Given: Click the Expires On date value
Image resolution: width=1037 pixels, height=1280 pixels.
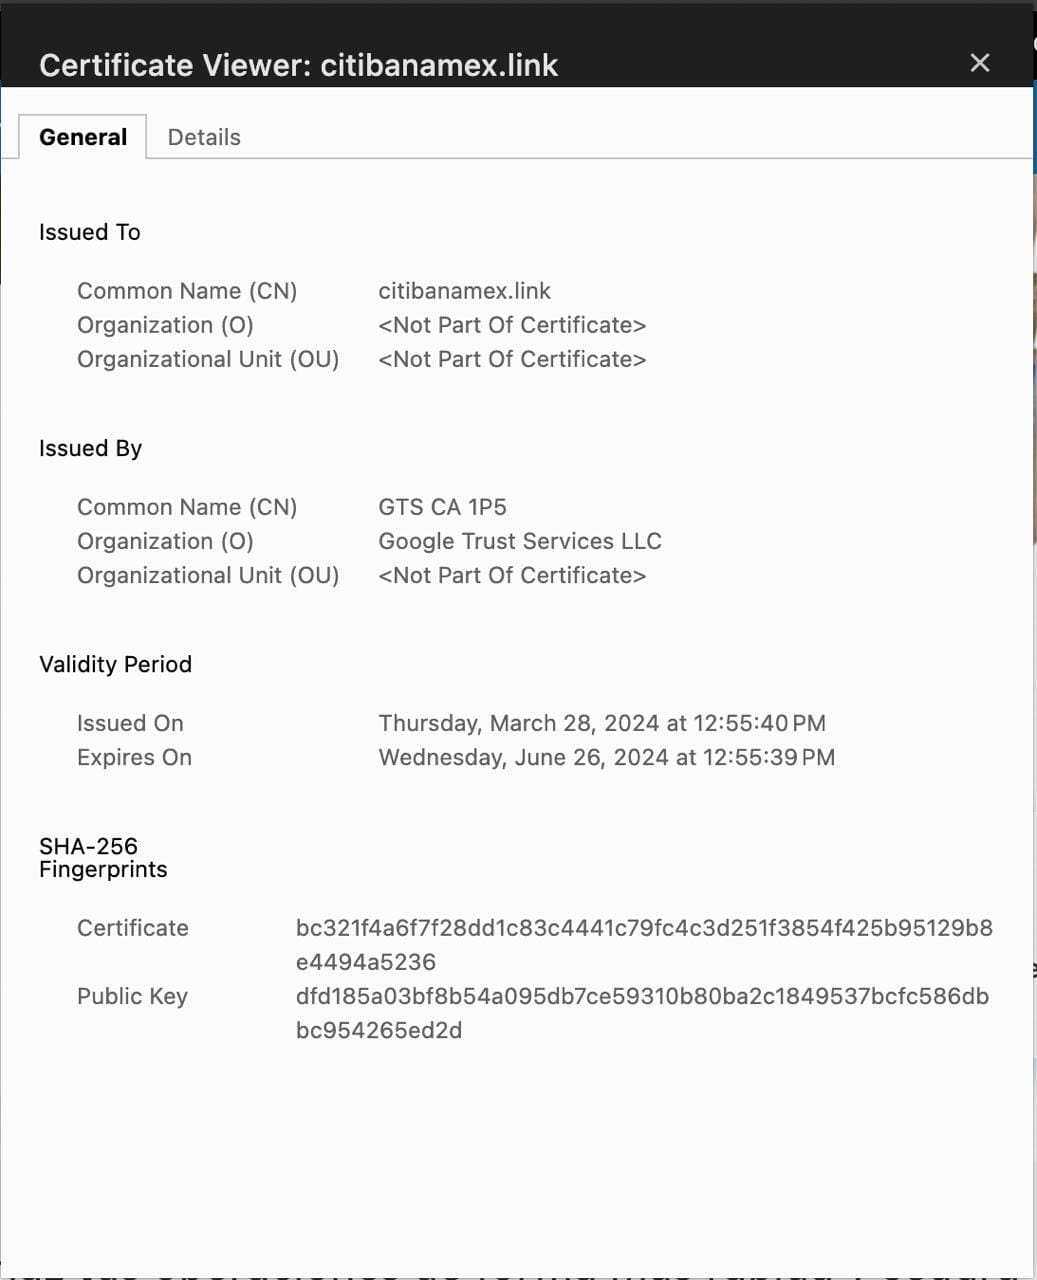Looking at the screenshot, I should click(606, 757).
